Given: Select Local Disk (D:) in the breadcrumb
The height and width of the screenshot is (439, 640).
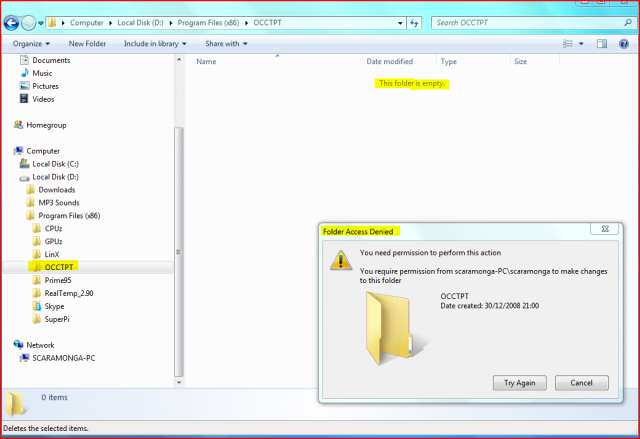Looking at the screenshot, I should pos(140,23).
